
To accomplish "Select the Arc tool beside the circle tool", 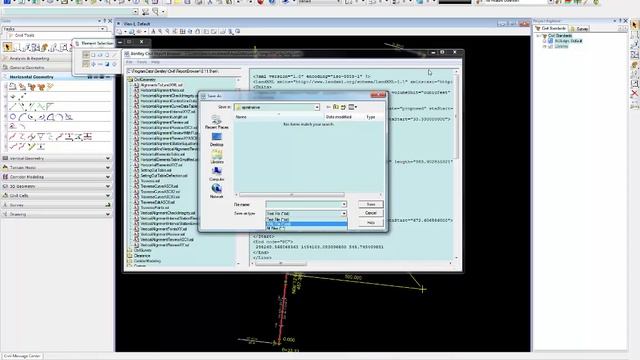I will click(22, 117).
